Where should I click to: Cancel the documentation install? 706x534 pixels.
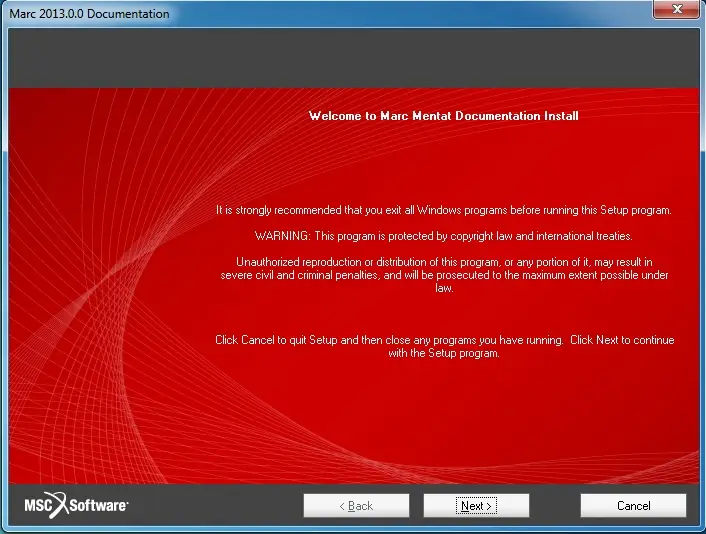coord(634,506)
